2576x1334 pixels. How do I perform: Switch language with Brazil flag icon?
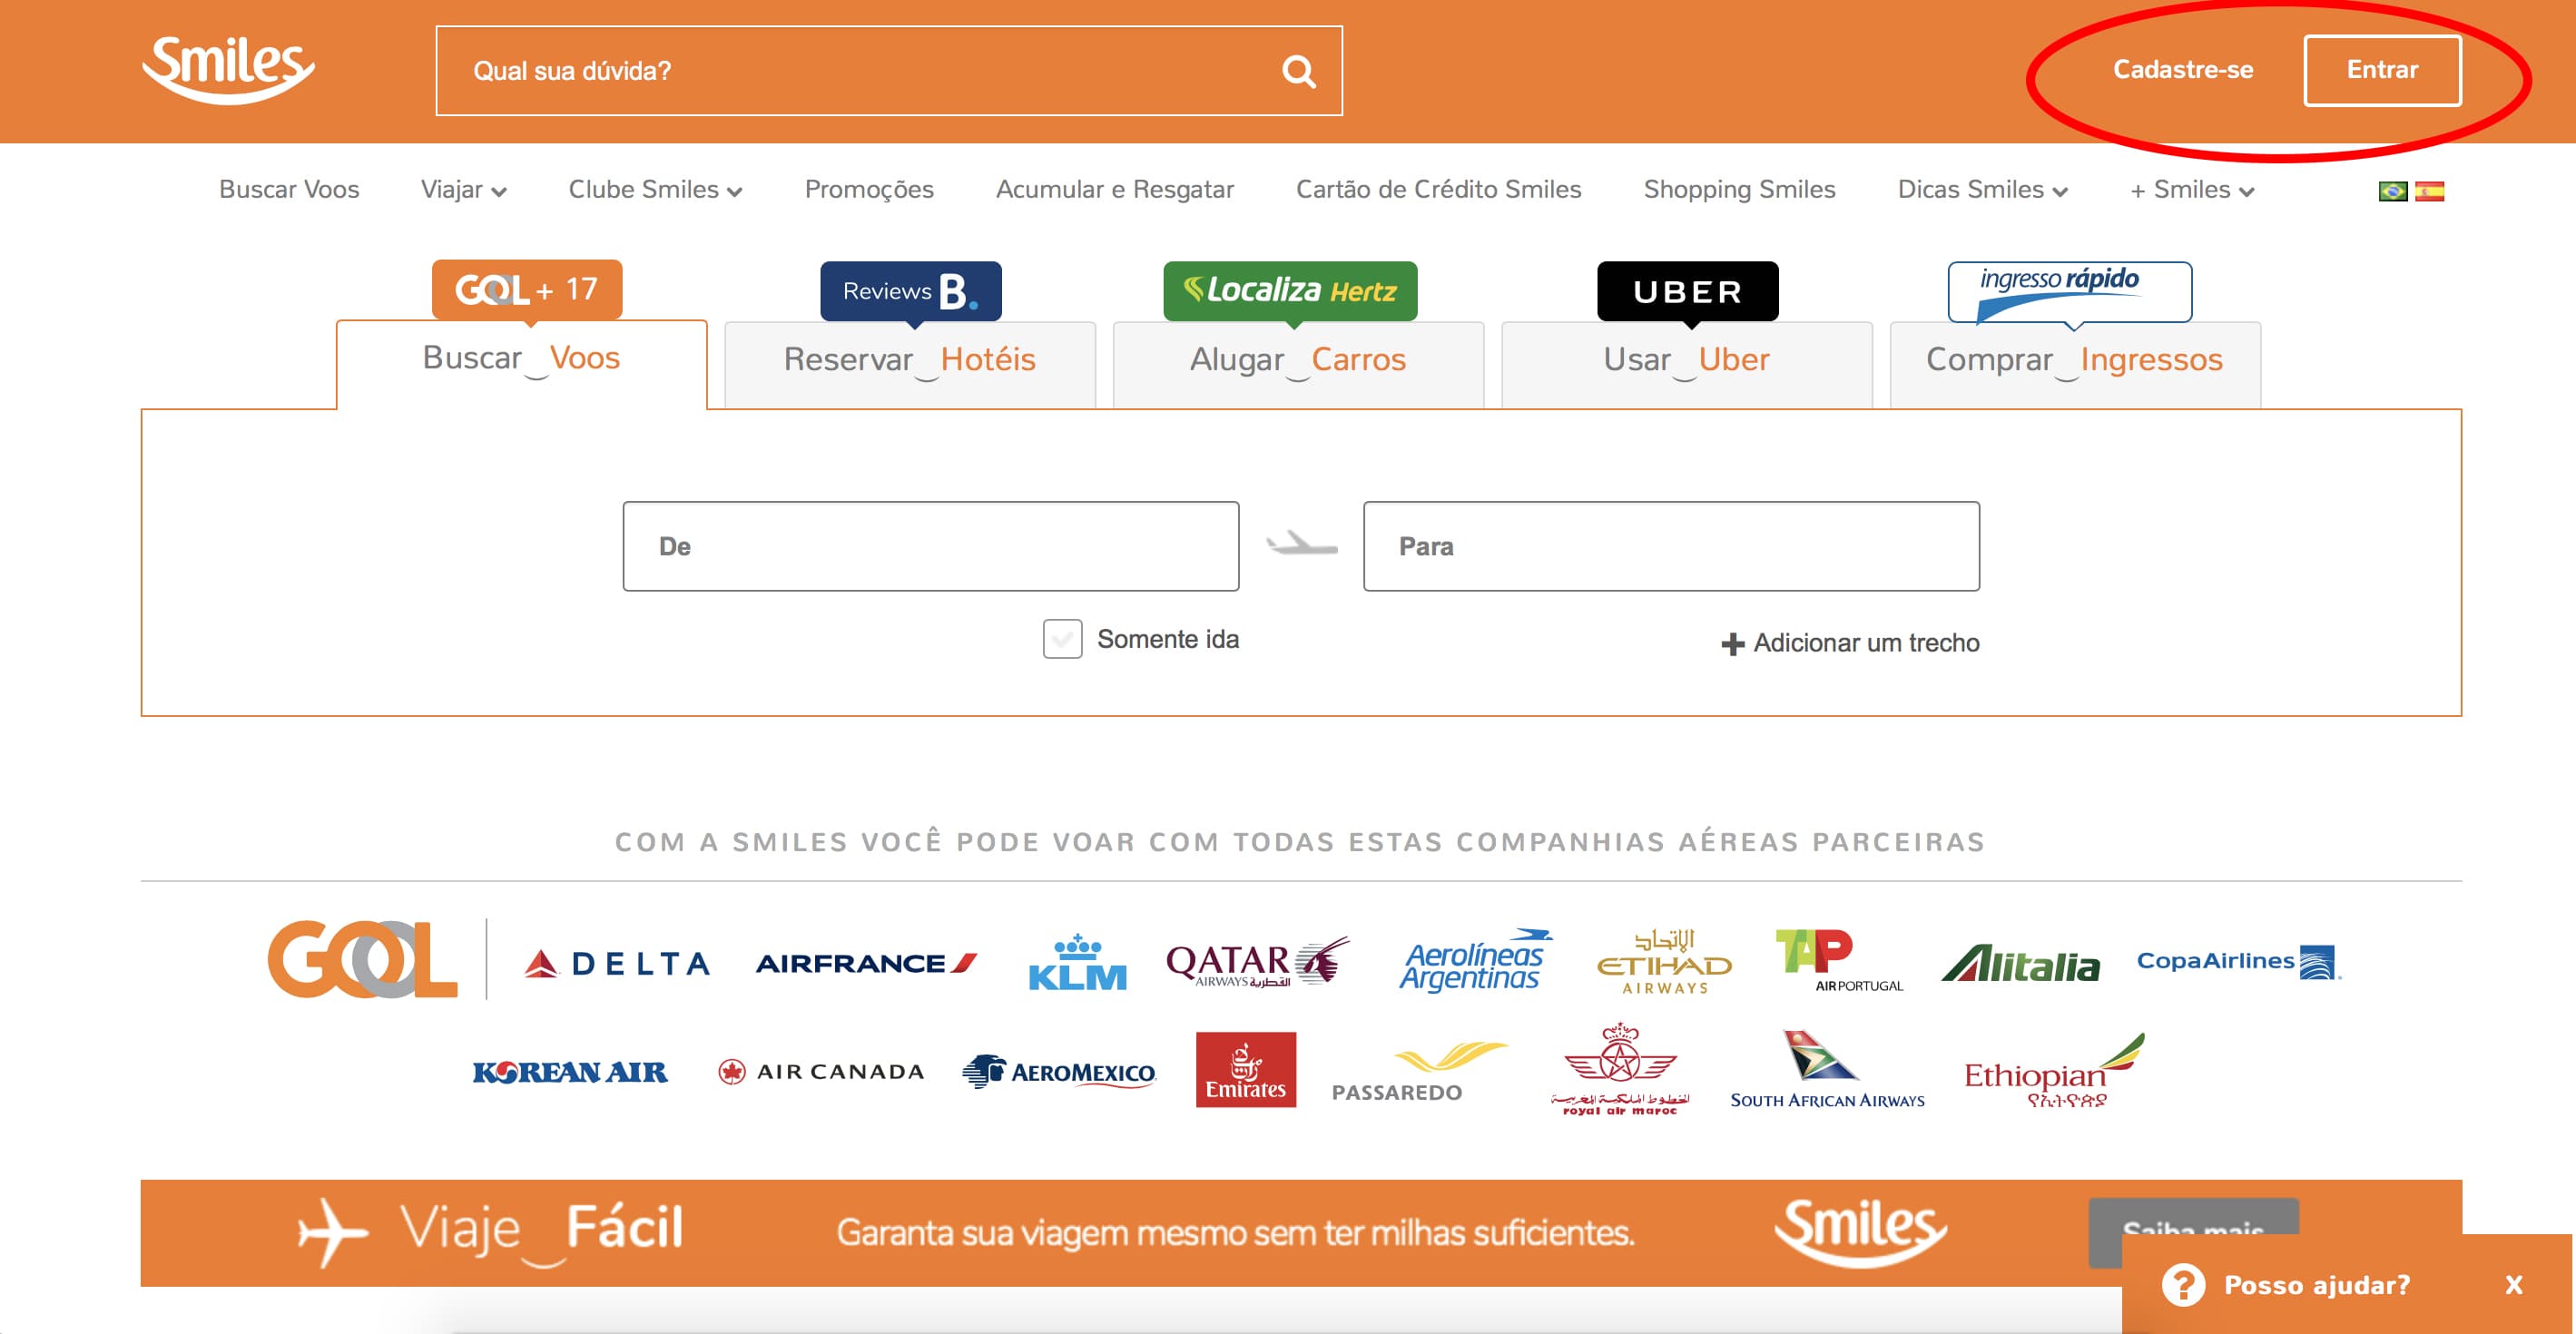click(2392, 191)
